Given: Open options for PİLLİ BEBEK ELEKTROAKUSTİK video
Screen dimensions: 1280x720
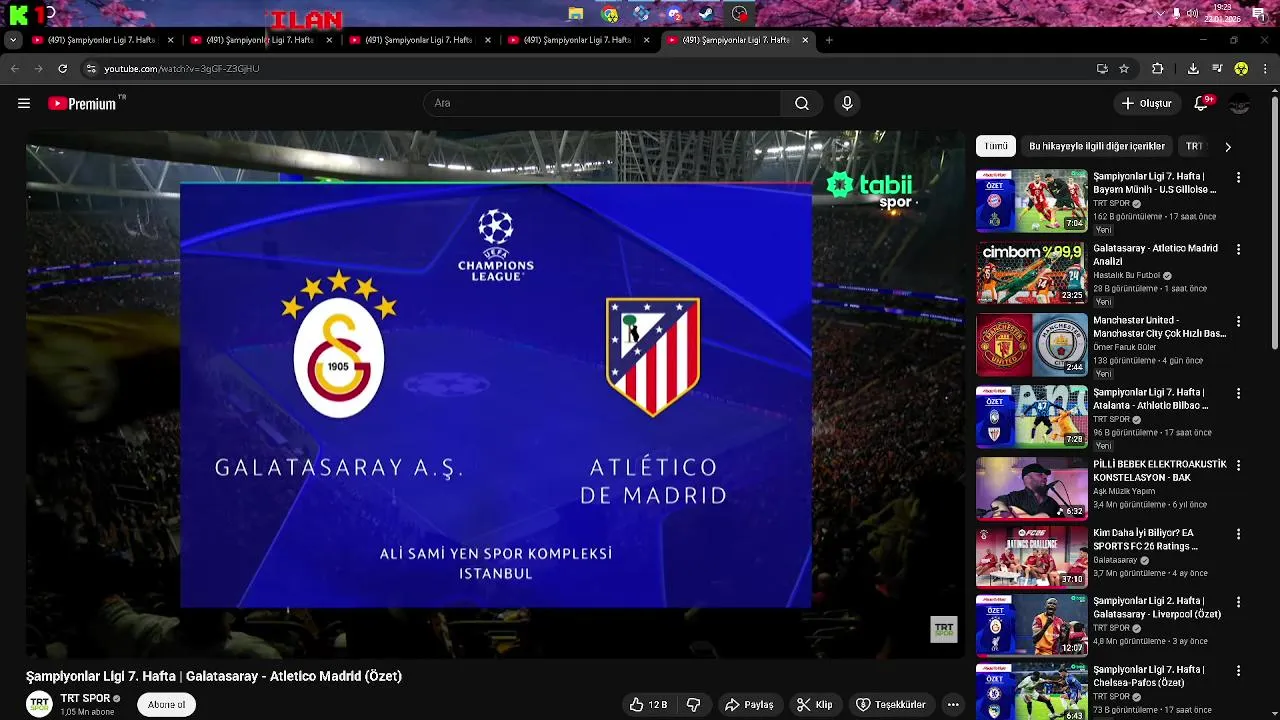Looking at the screenshot, I should [1238, 466].
